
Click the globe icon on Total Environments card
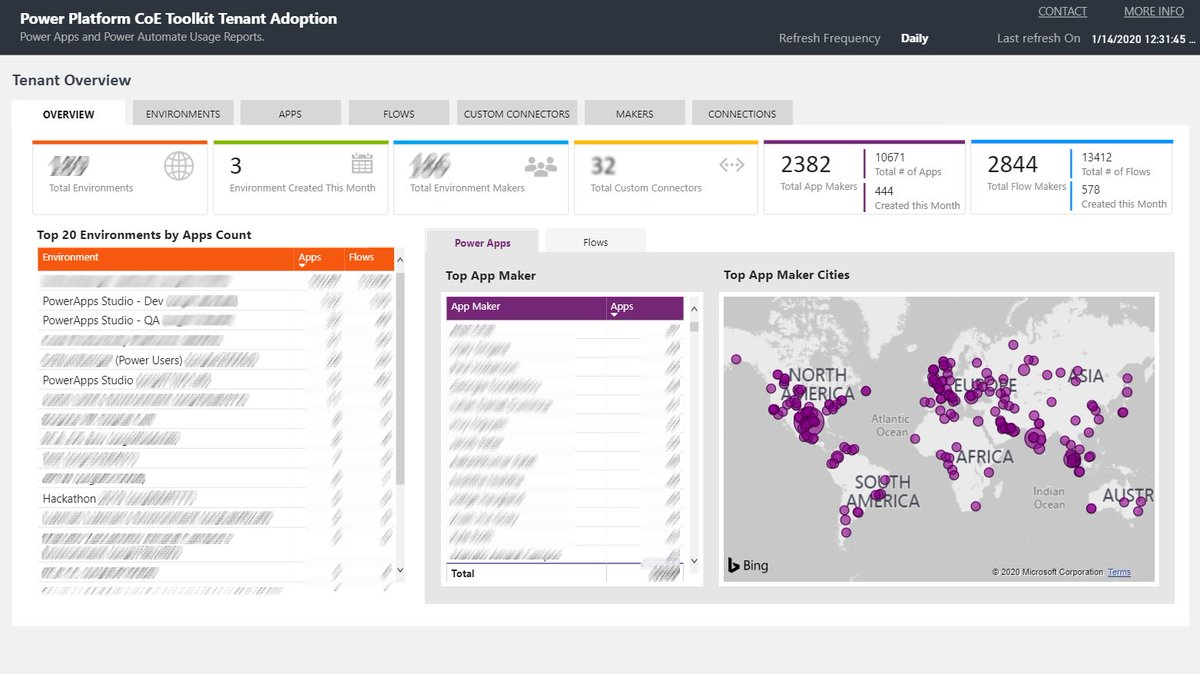click(x=179, y=166)
